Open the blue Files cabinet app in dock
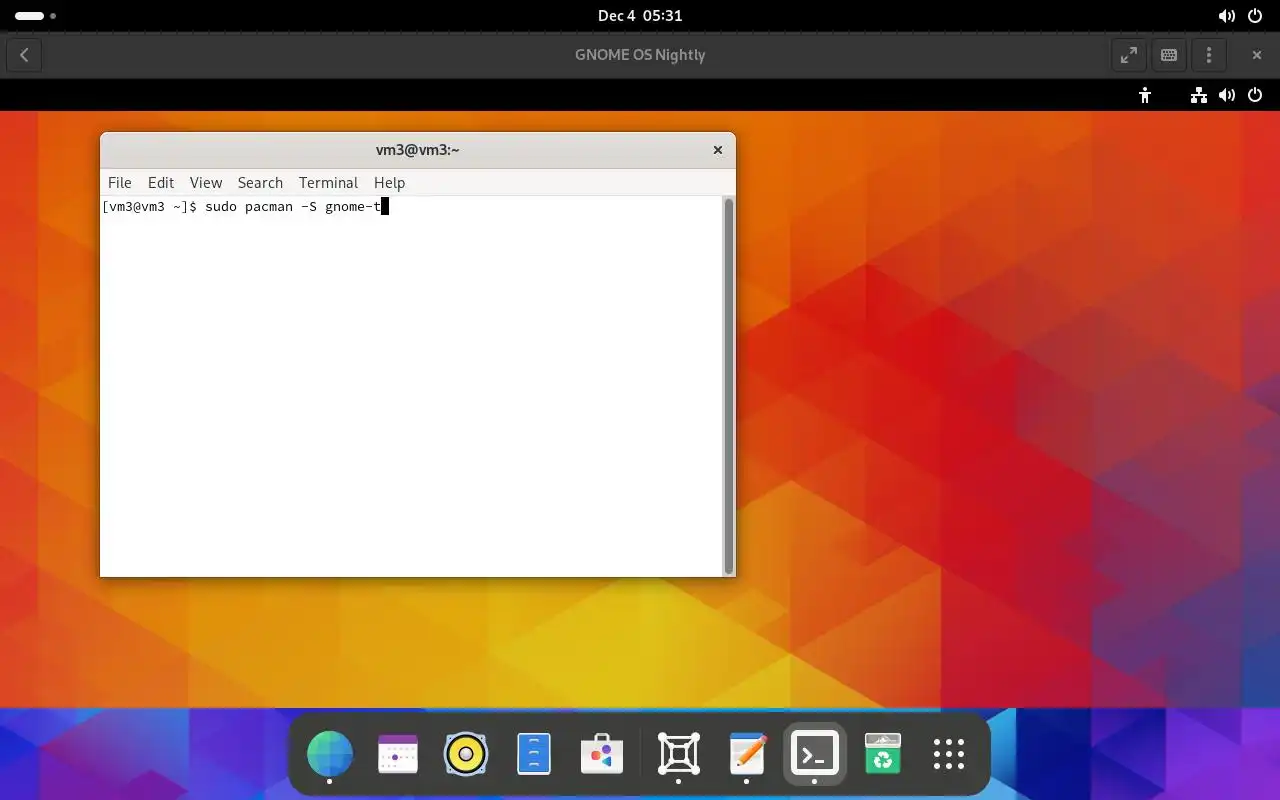 click(x=534, y=754)
